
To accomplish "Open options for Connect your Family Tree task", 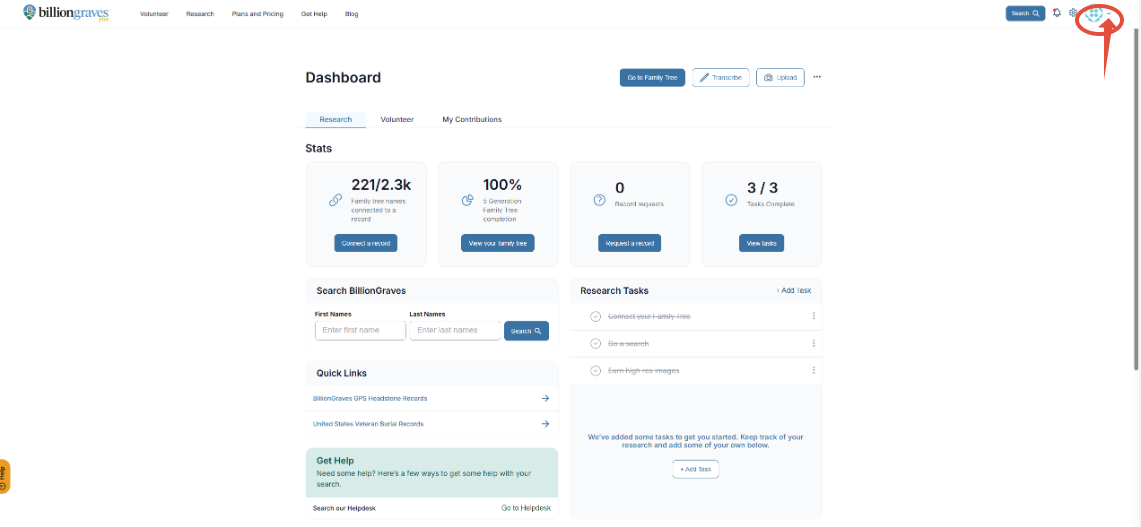I will coord(814,316).
